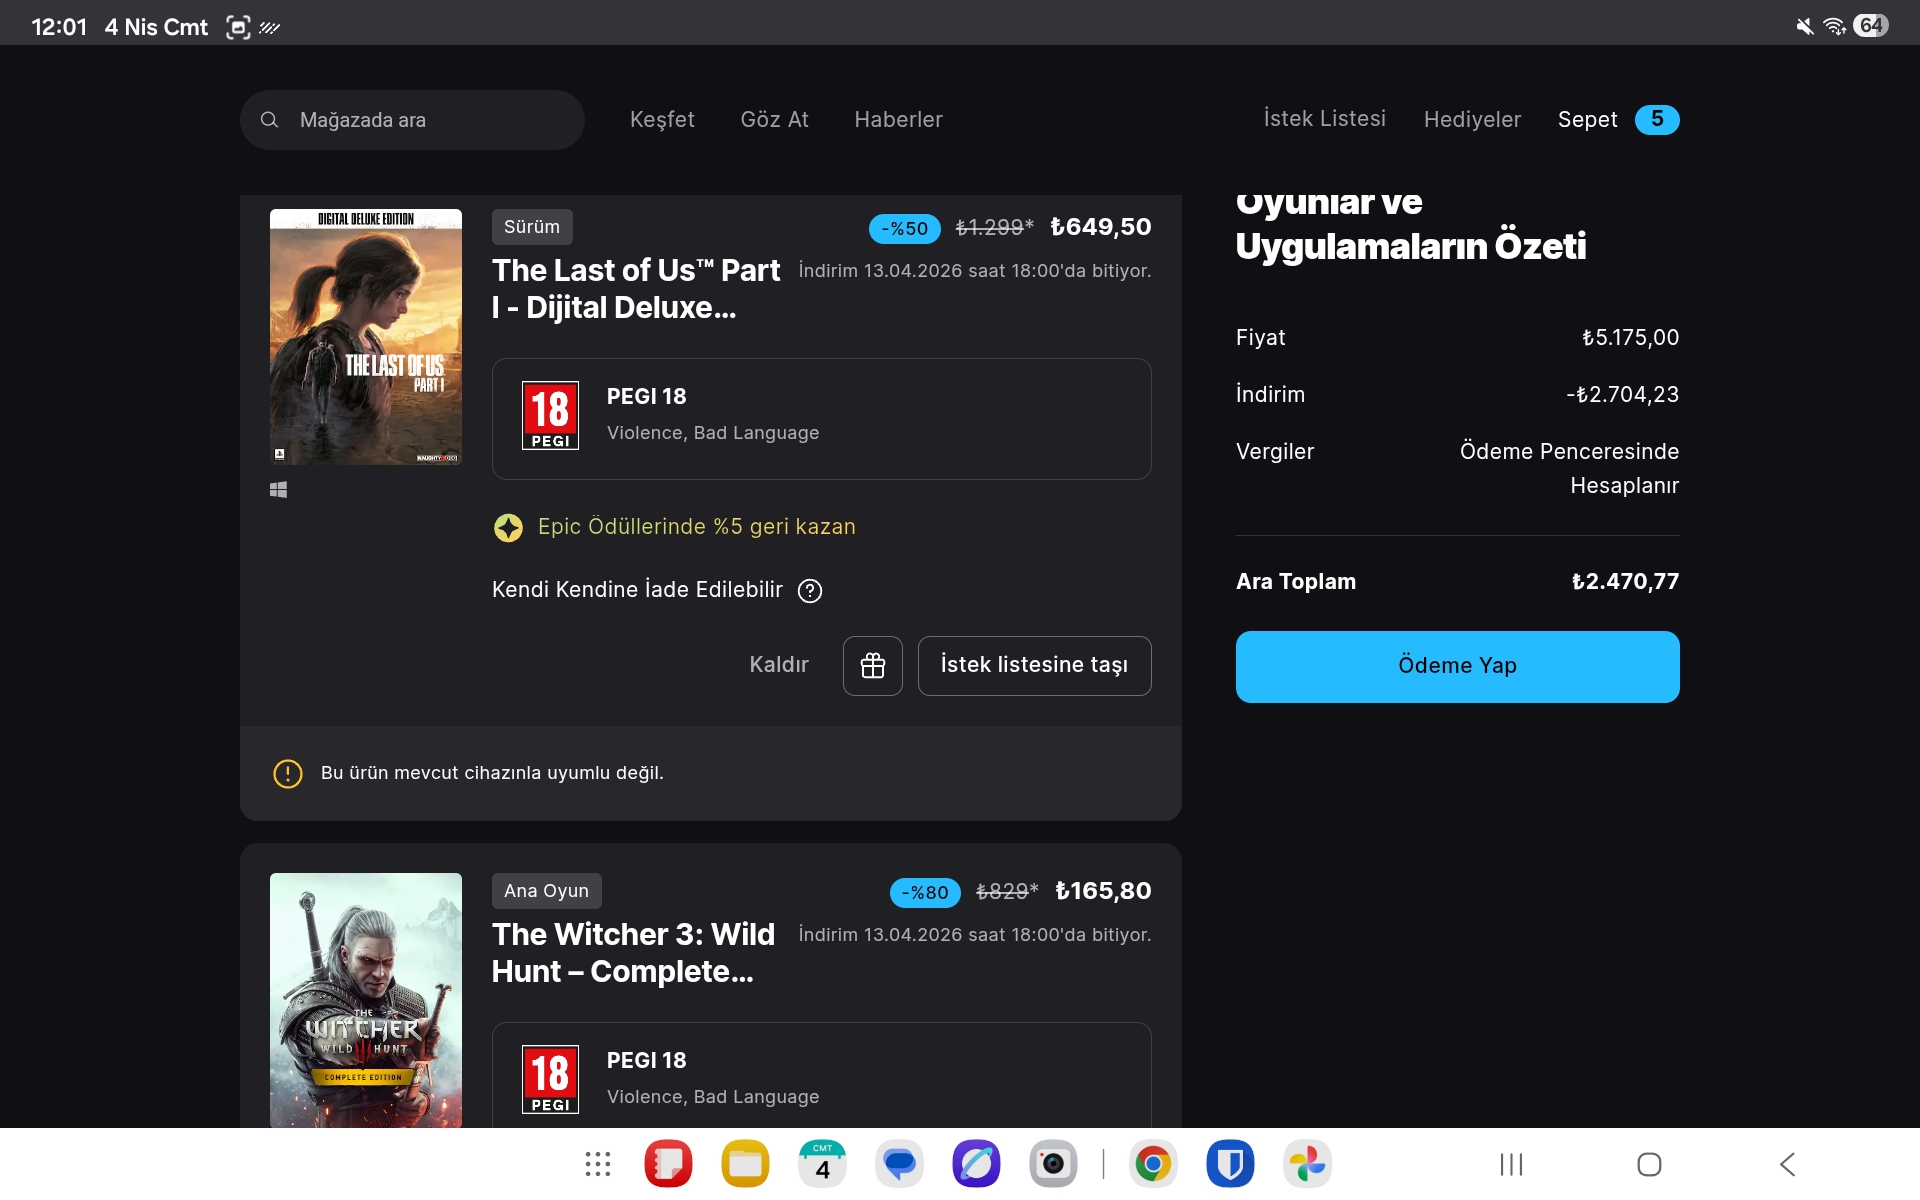Tap the Ana Oyun tag on The Witcher 3
Viewport: 1920px width, 1200px height.
(x=547, y=891)
